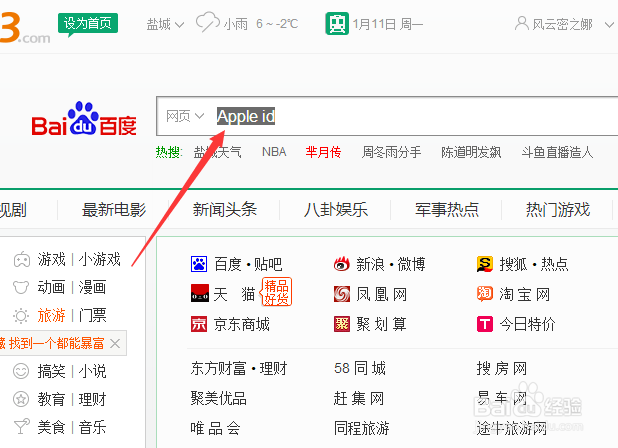618x448 pixels.
Task: Click the hot search NBA link
Action: coord(274,152)
